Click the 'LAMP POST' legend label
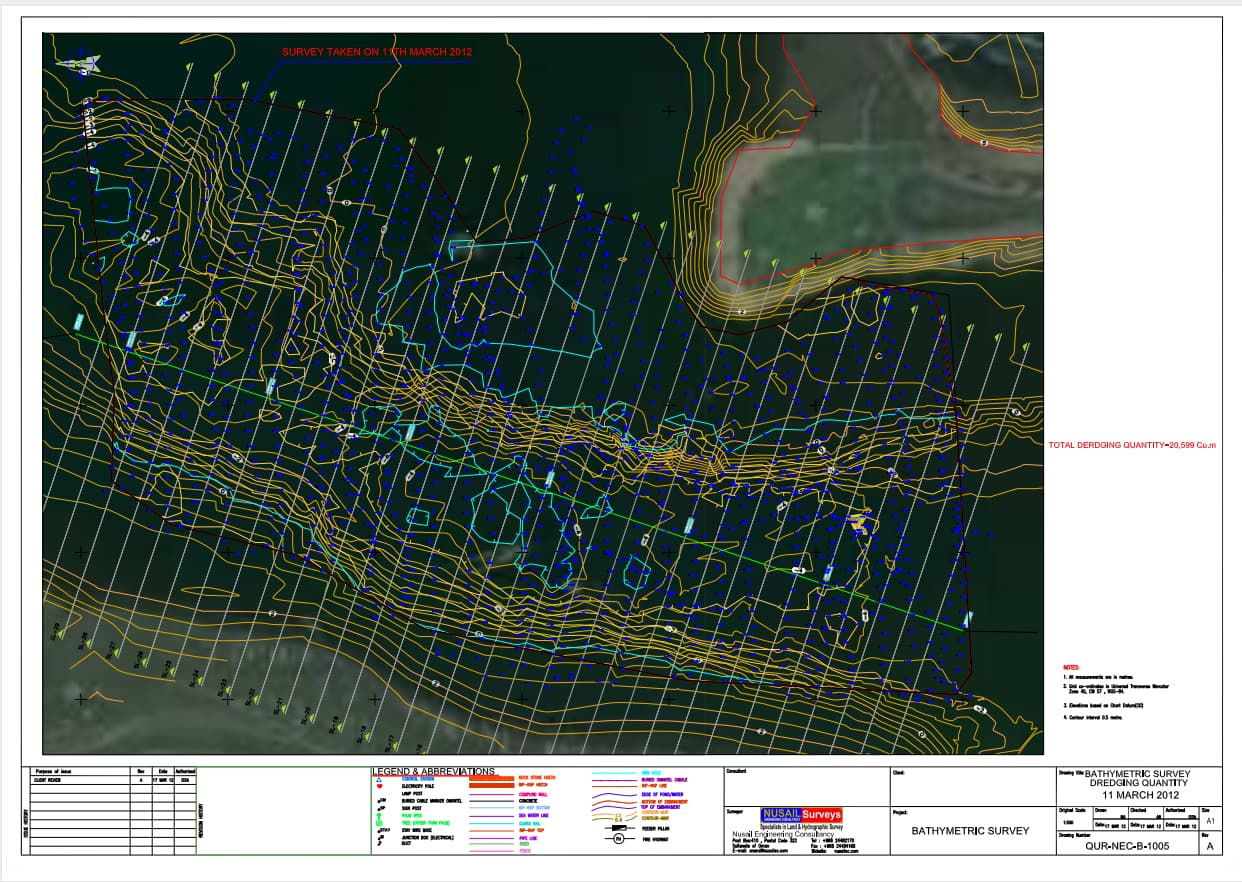This screenshot has height=882, width=1242. (x=412, y=794)
